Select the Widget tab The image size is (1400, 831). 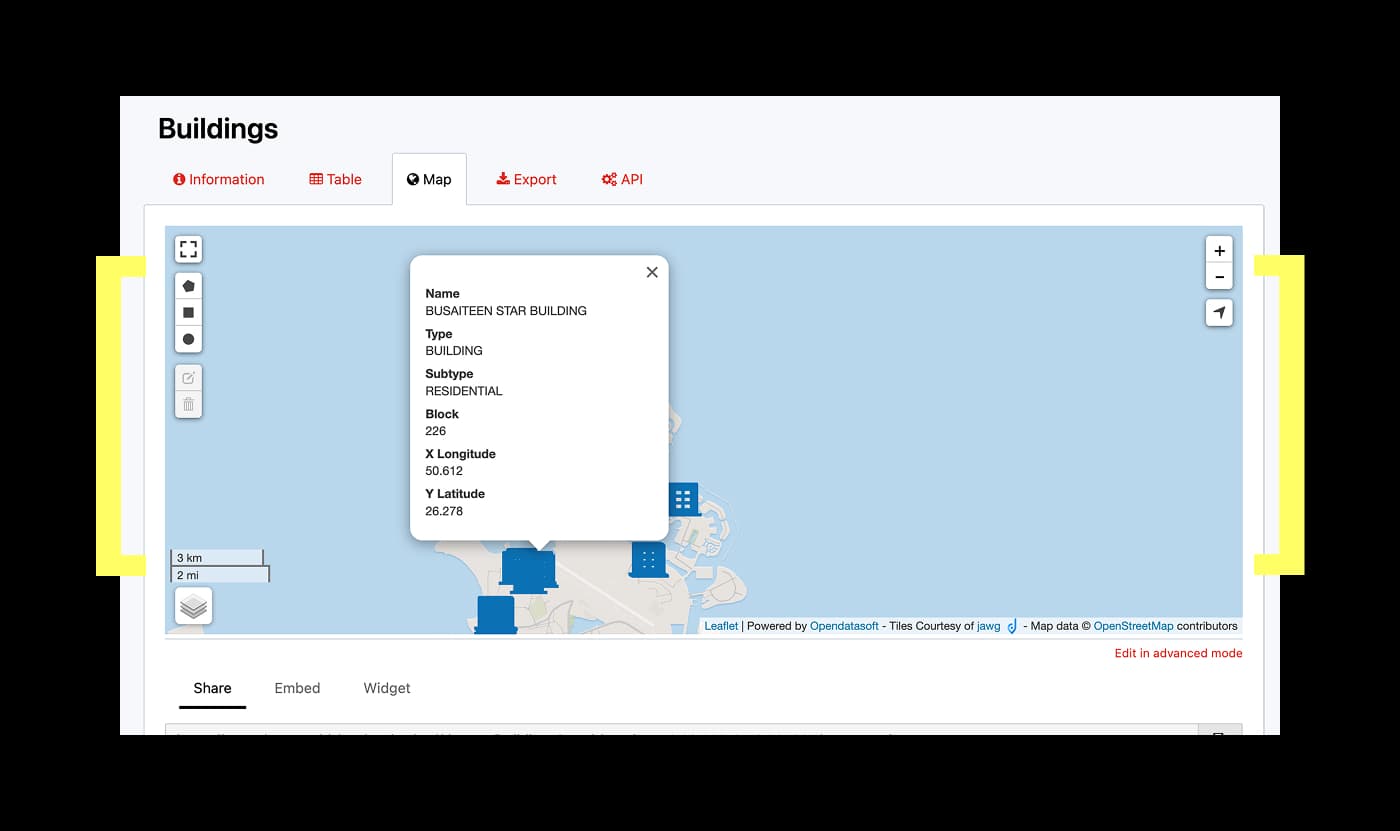(387, 688)
